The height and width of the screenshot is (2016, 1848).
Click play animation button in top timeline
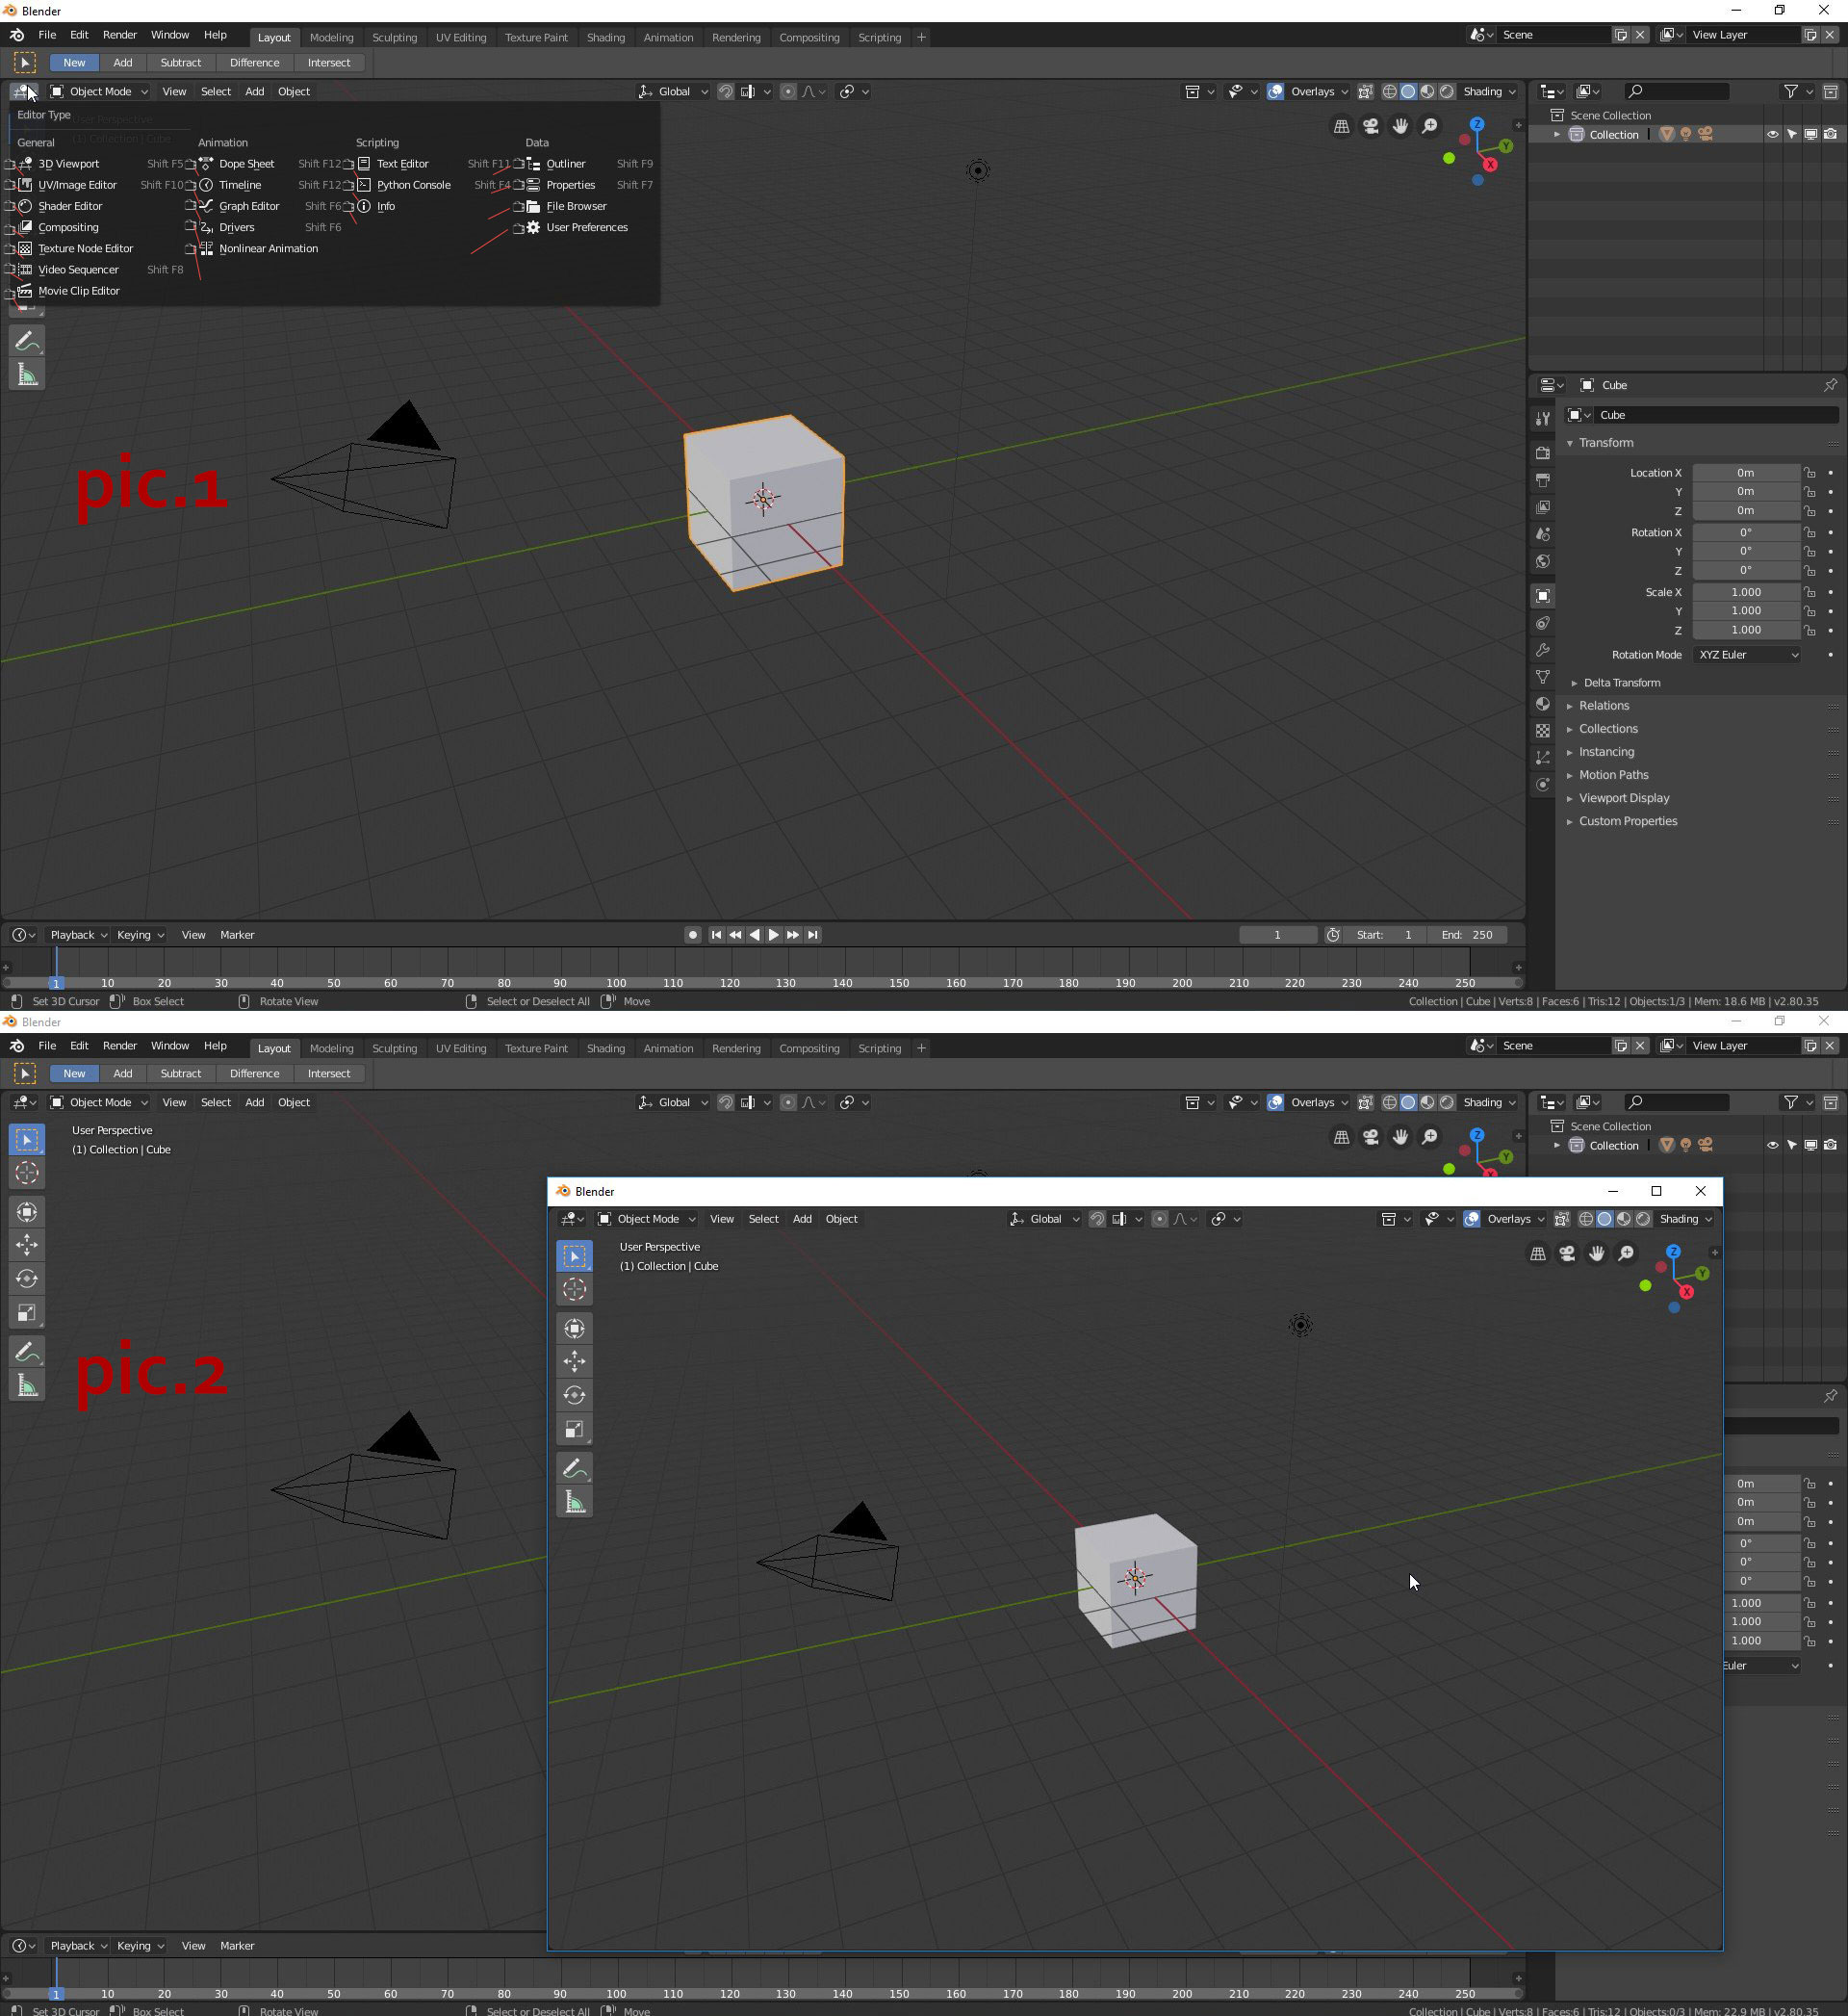[x=773, y=935]
